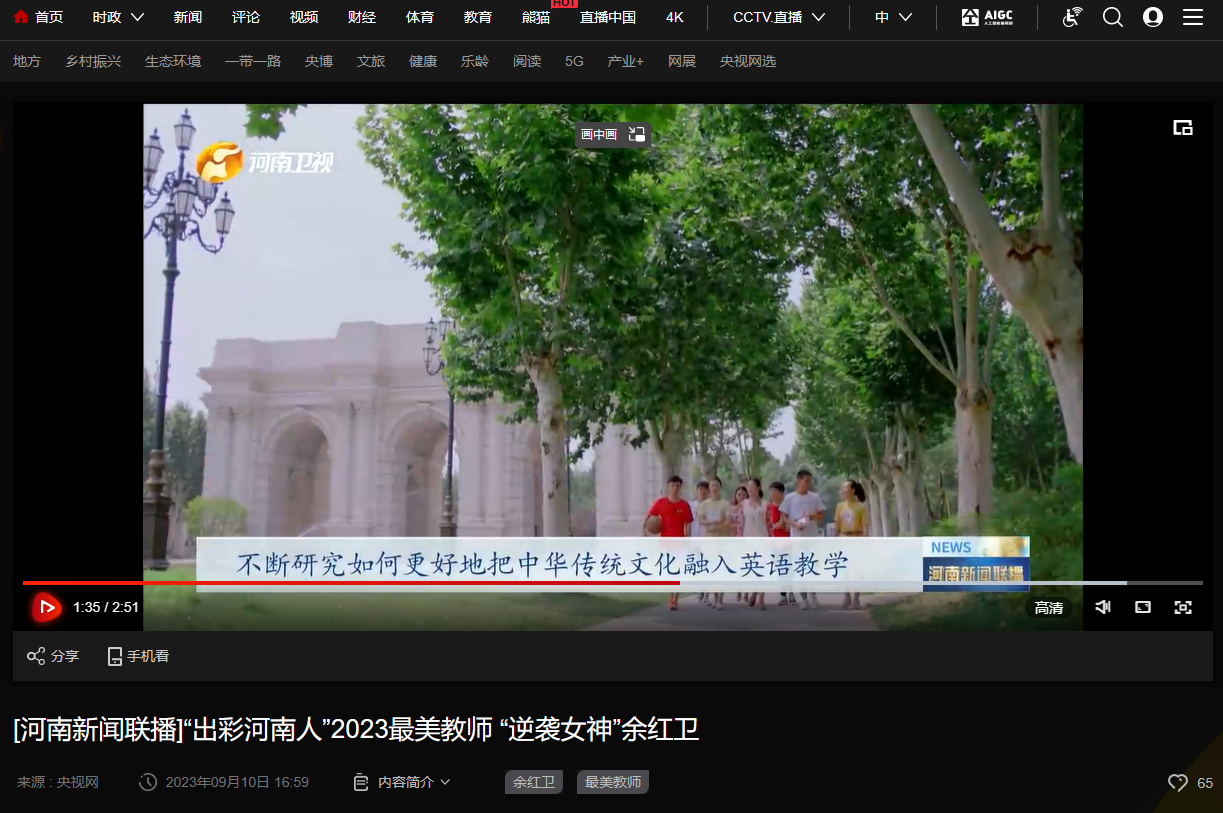
Task: Click the search magnifier icon
Action: click(1113, 17)
